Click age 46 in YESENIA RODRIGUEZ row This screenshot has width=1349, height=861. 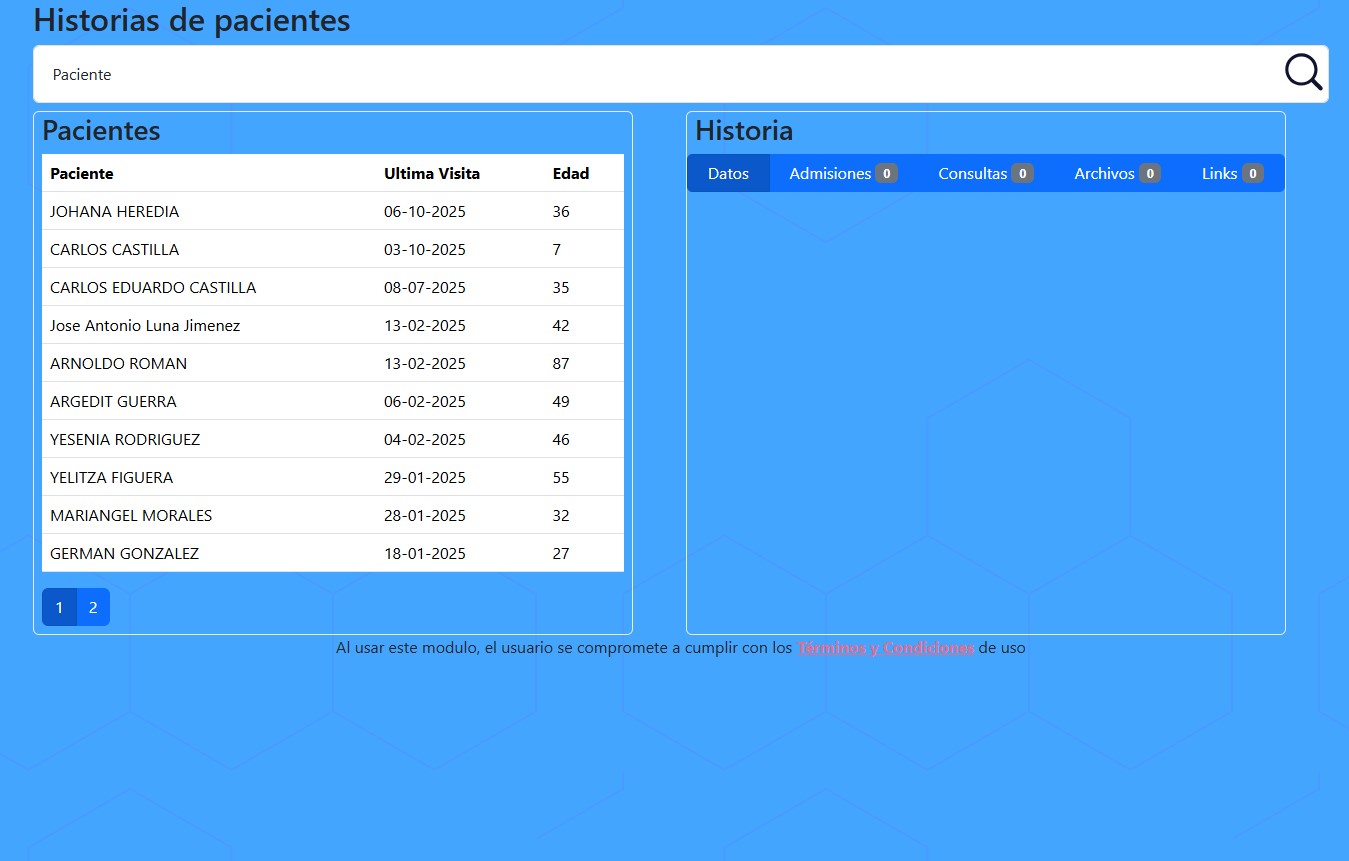point(561,440)
